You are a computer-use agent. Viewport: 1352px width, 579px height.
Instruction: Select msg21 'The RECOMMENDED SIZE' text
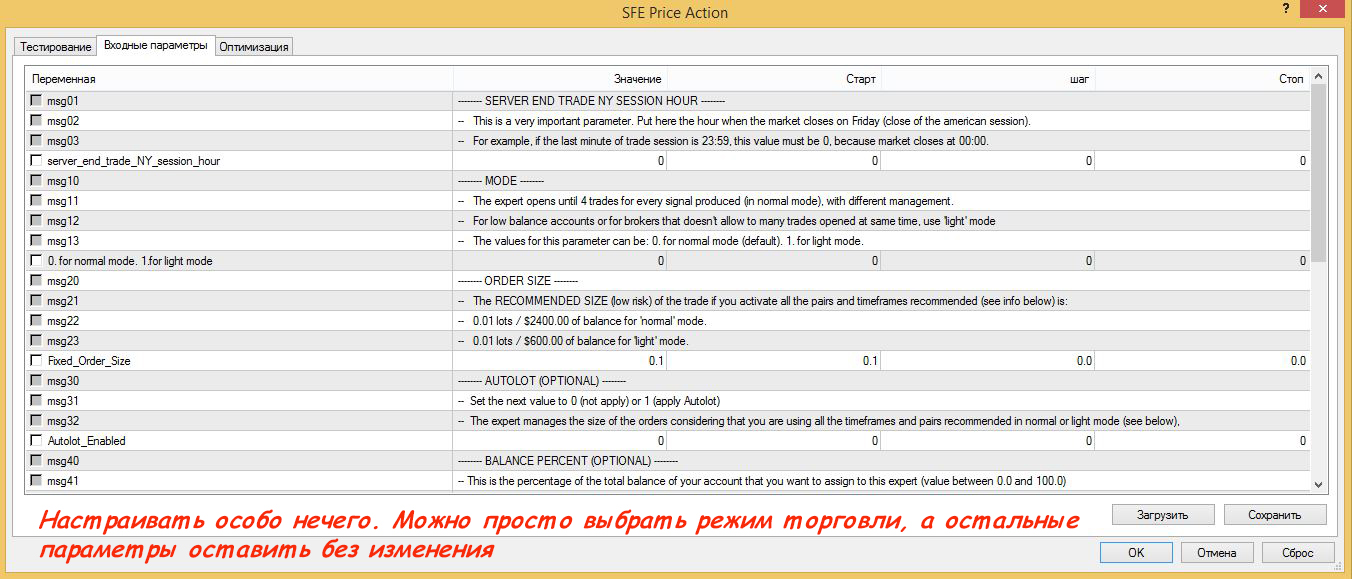[x=763, y=301]
